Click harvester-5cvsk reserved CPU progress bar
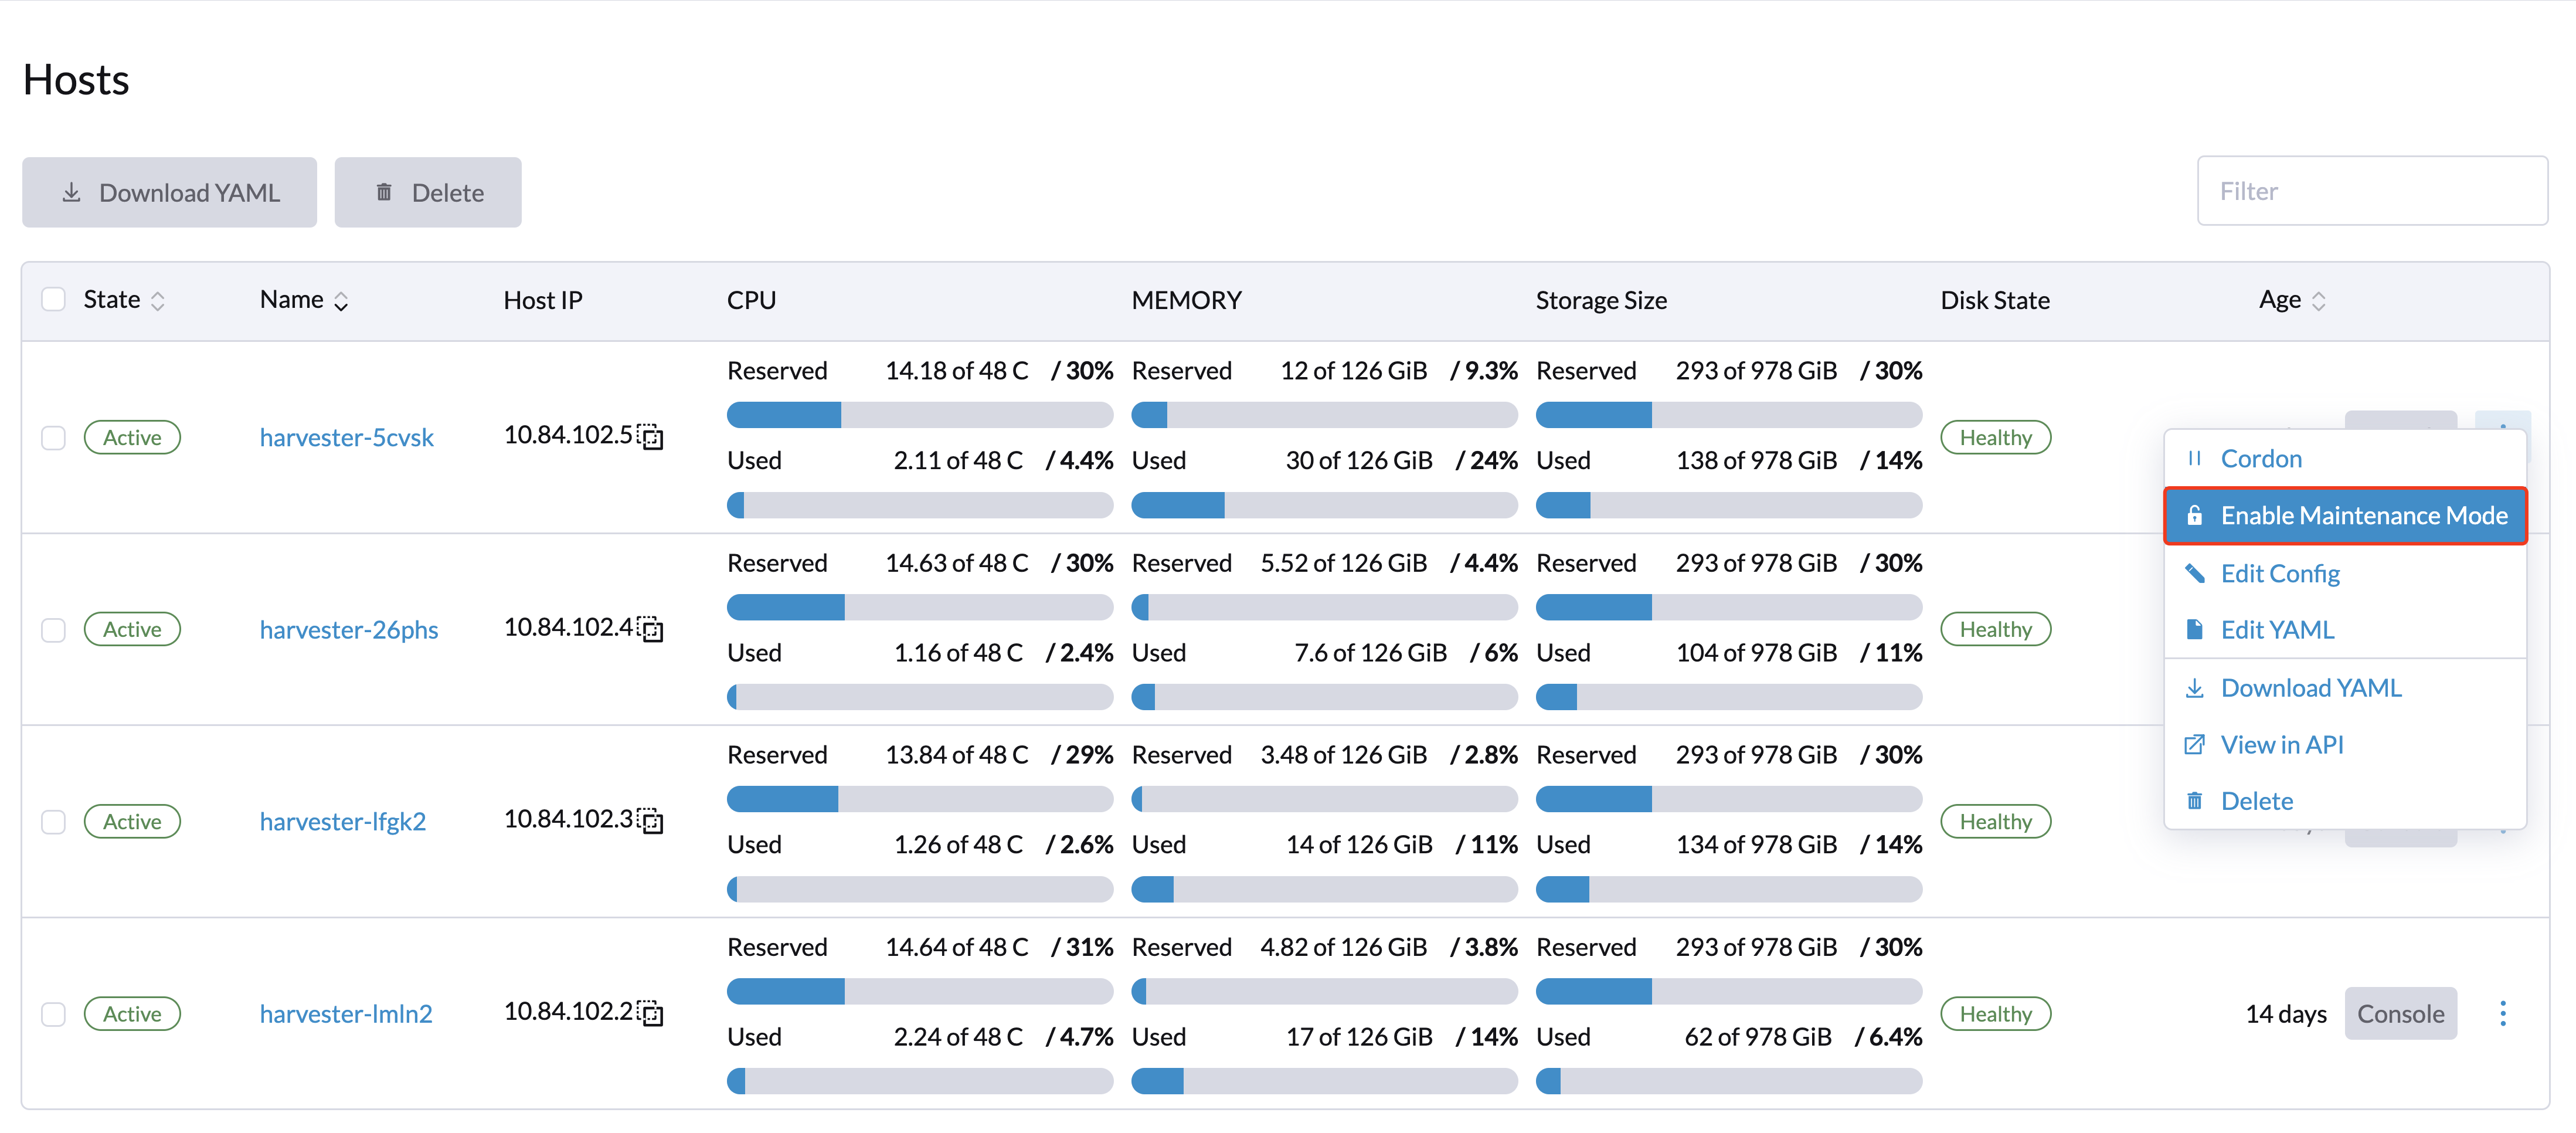The image size is (2576, 1133). (x=919, y=414)
